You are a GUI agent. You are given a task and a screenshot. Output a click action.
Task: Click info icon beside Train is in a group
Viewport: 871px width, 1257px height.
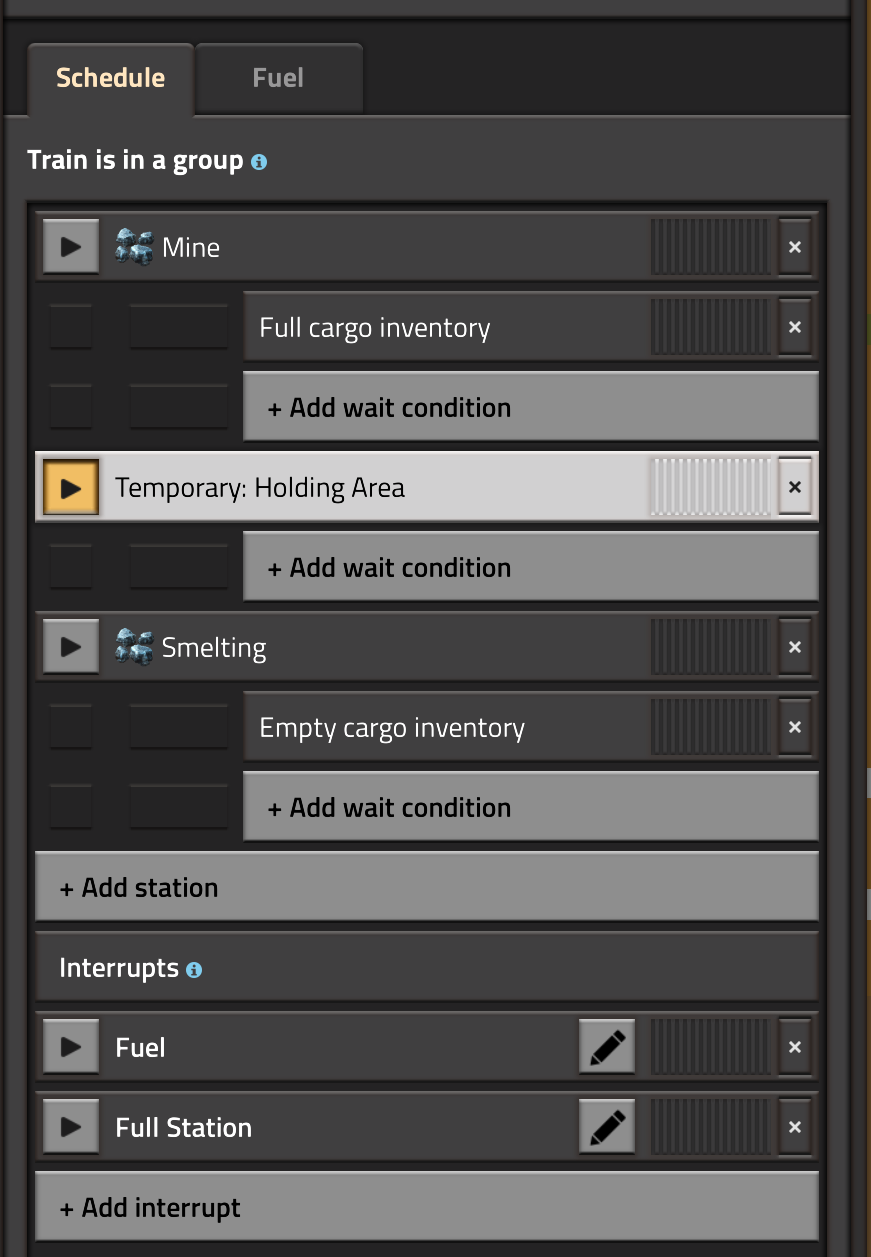pyautogui.click(x=259, y=161)
